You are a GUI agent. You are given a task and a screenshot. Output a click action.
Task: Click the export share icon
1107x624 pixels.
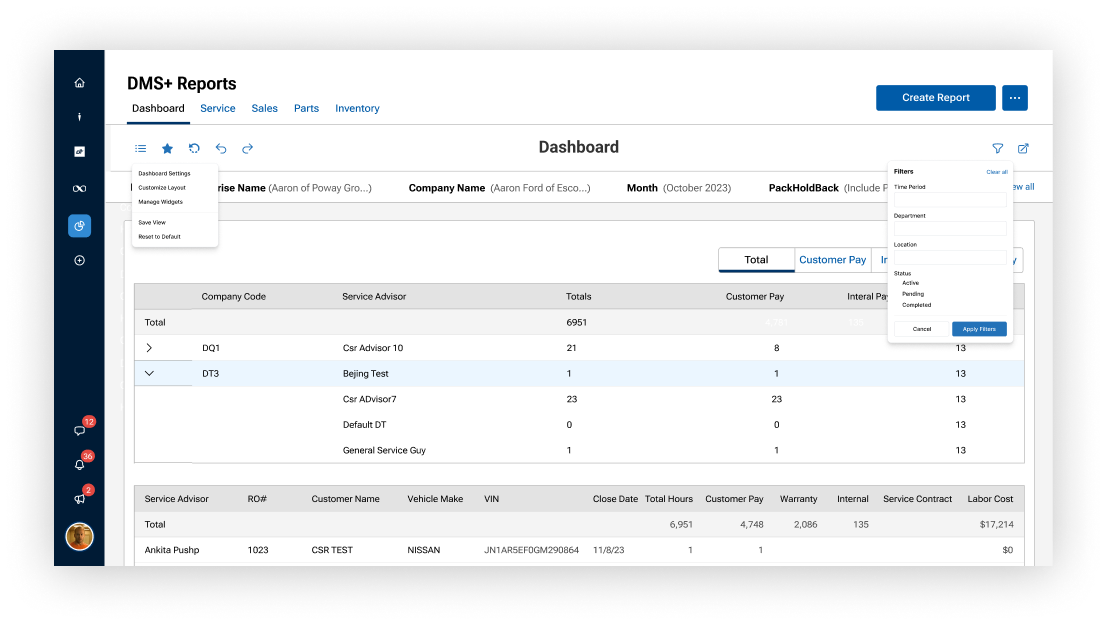click(1023, 148)
